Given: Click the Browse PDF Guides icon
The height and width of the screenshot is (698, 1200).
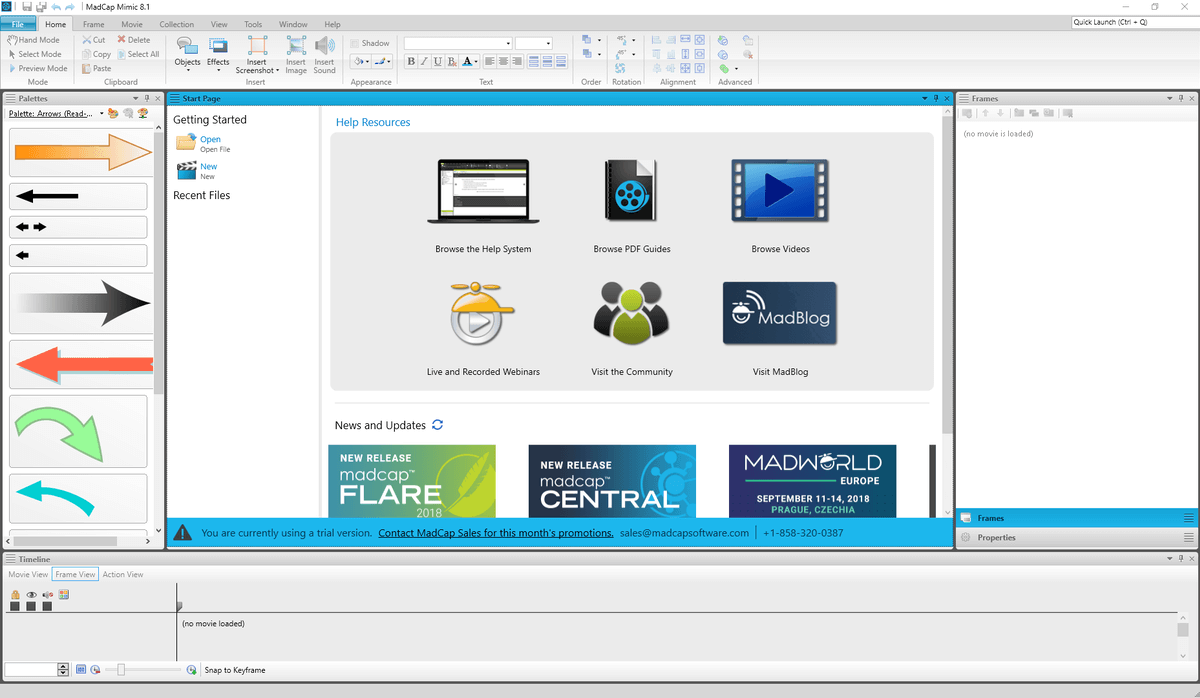Looking at the screenshot, I should [630, 190].
